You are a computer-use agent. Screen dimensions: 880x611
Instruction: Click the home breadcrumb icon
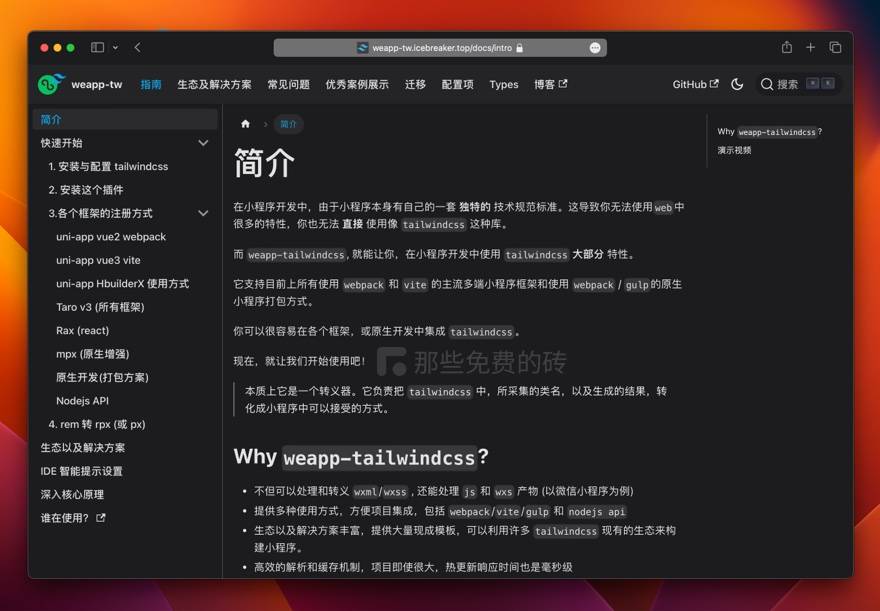click(x=244, y=124)
